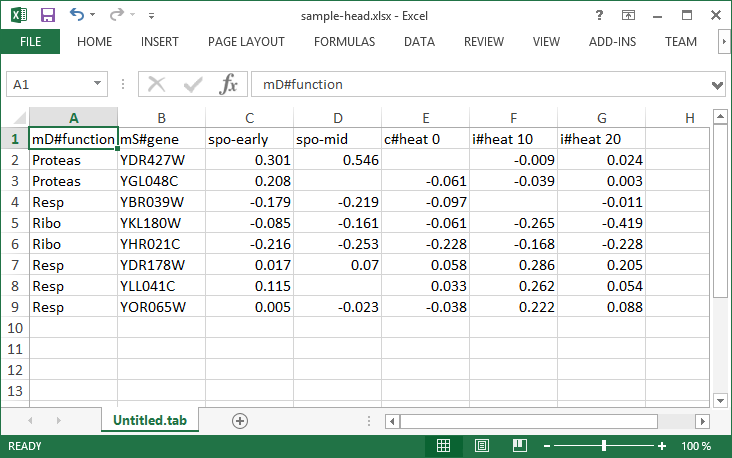Switch to the FORMULAS ribbon tab
This screenshot has height=458, width=732.
(x=344, y=42)
